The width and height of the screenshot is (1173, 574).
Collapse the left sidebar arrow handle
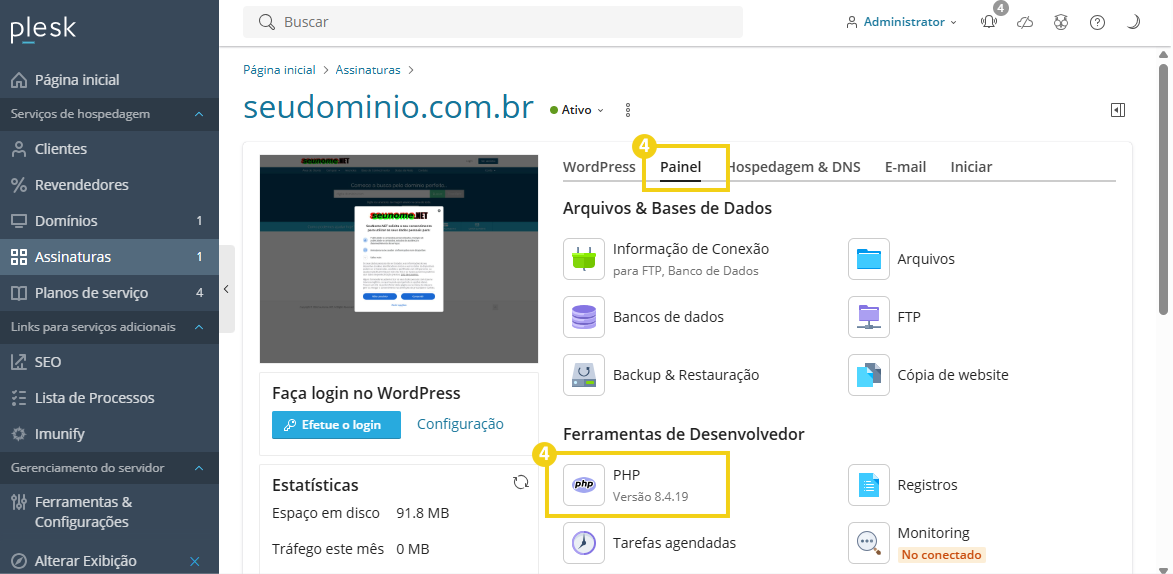tap(227, 289)
